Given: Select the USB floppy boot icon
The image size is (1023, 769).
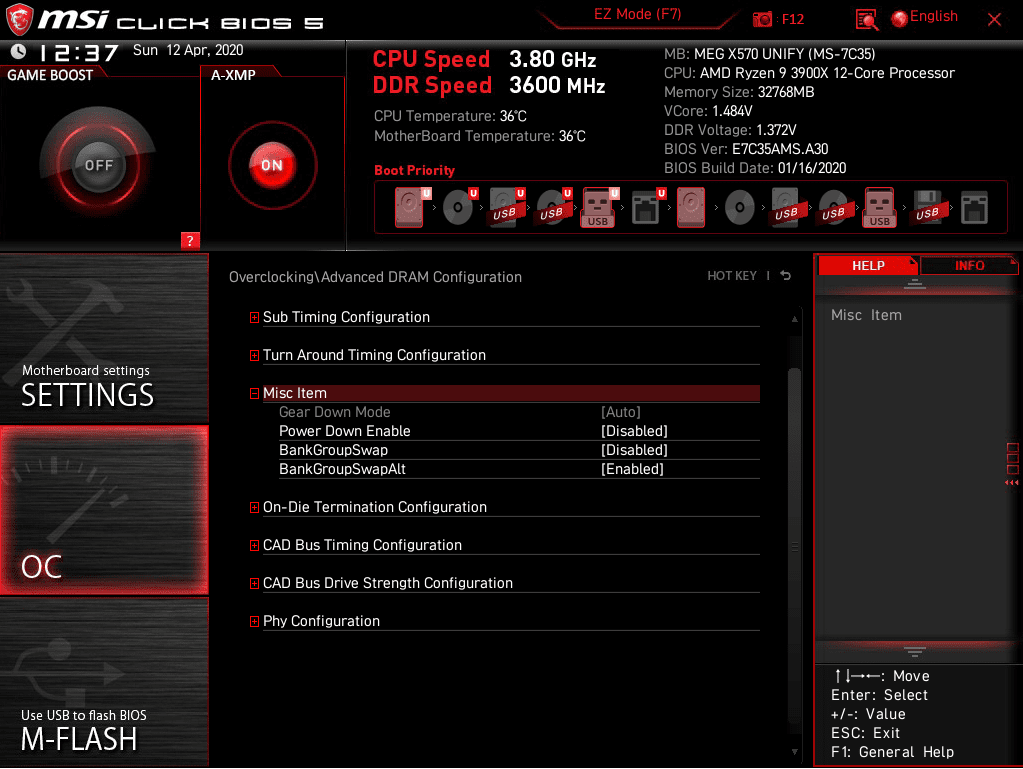Looking at the screenshot, I should (x=927, y=207).
